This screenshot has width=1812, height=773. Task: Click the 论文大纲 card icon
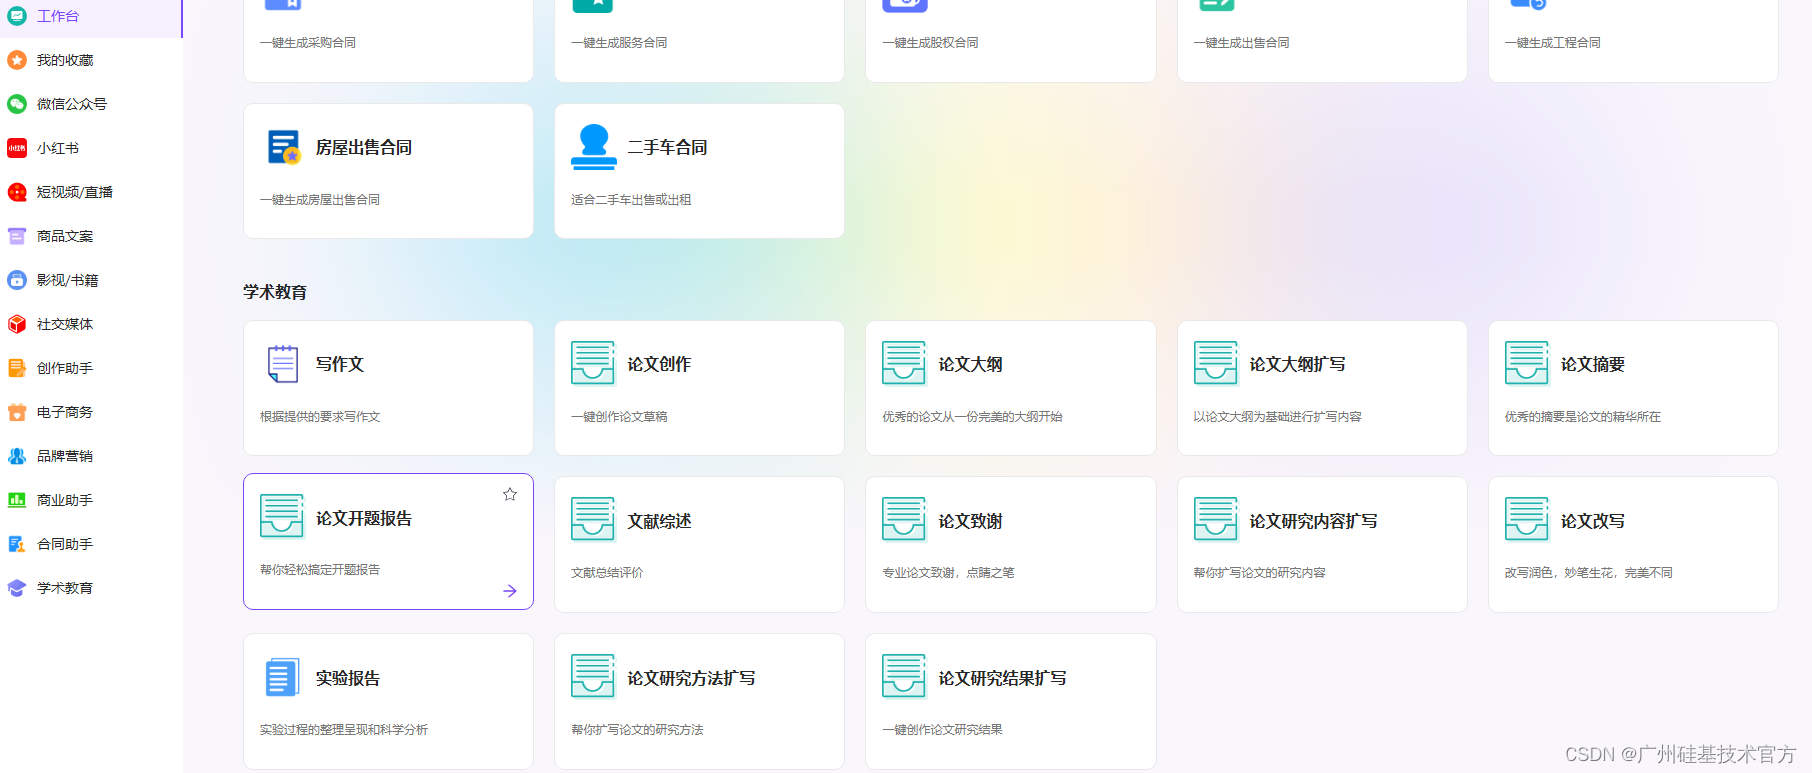pos(904,363)
